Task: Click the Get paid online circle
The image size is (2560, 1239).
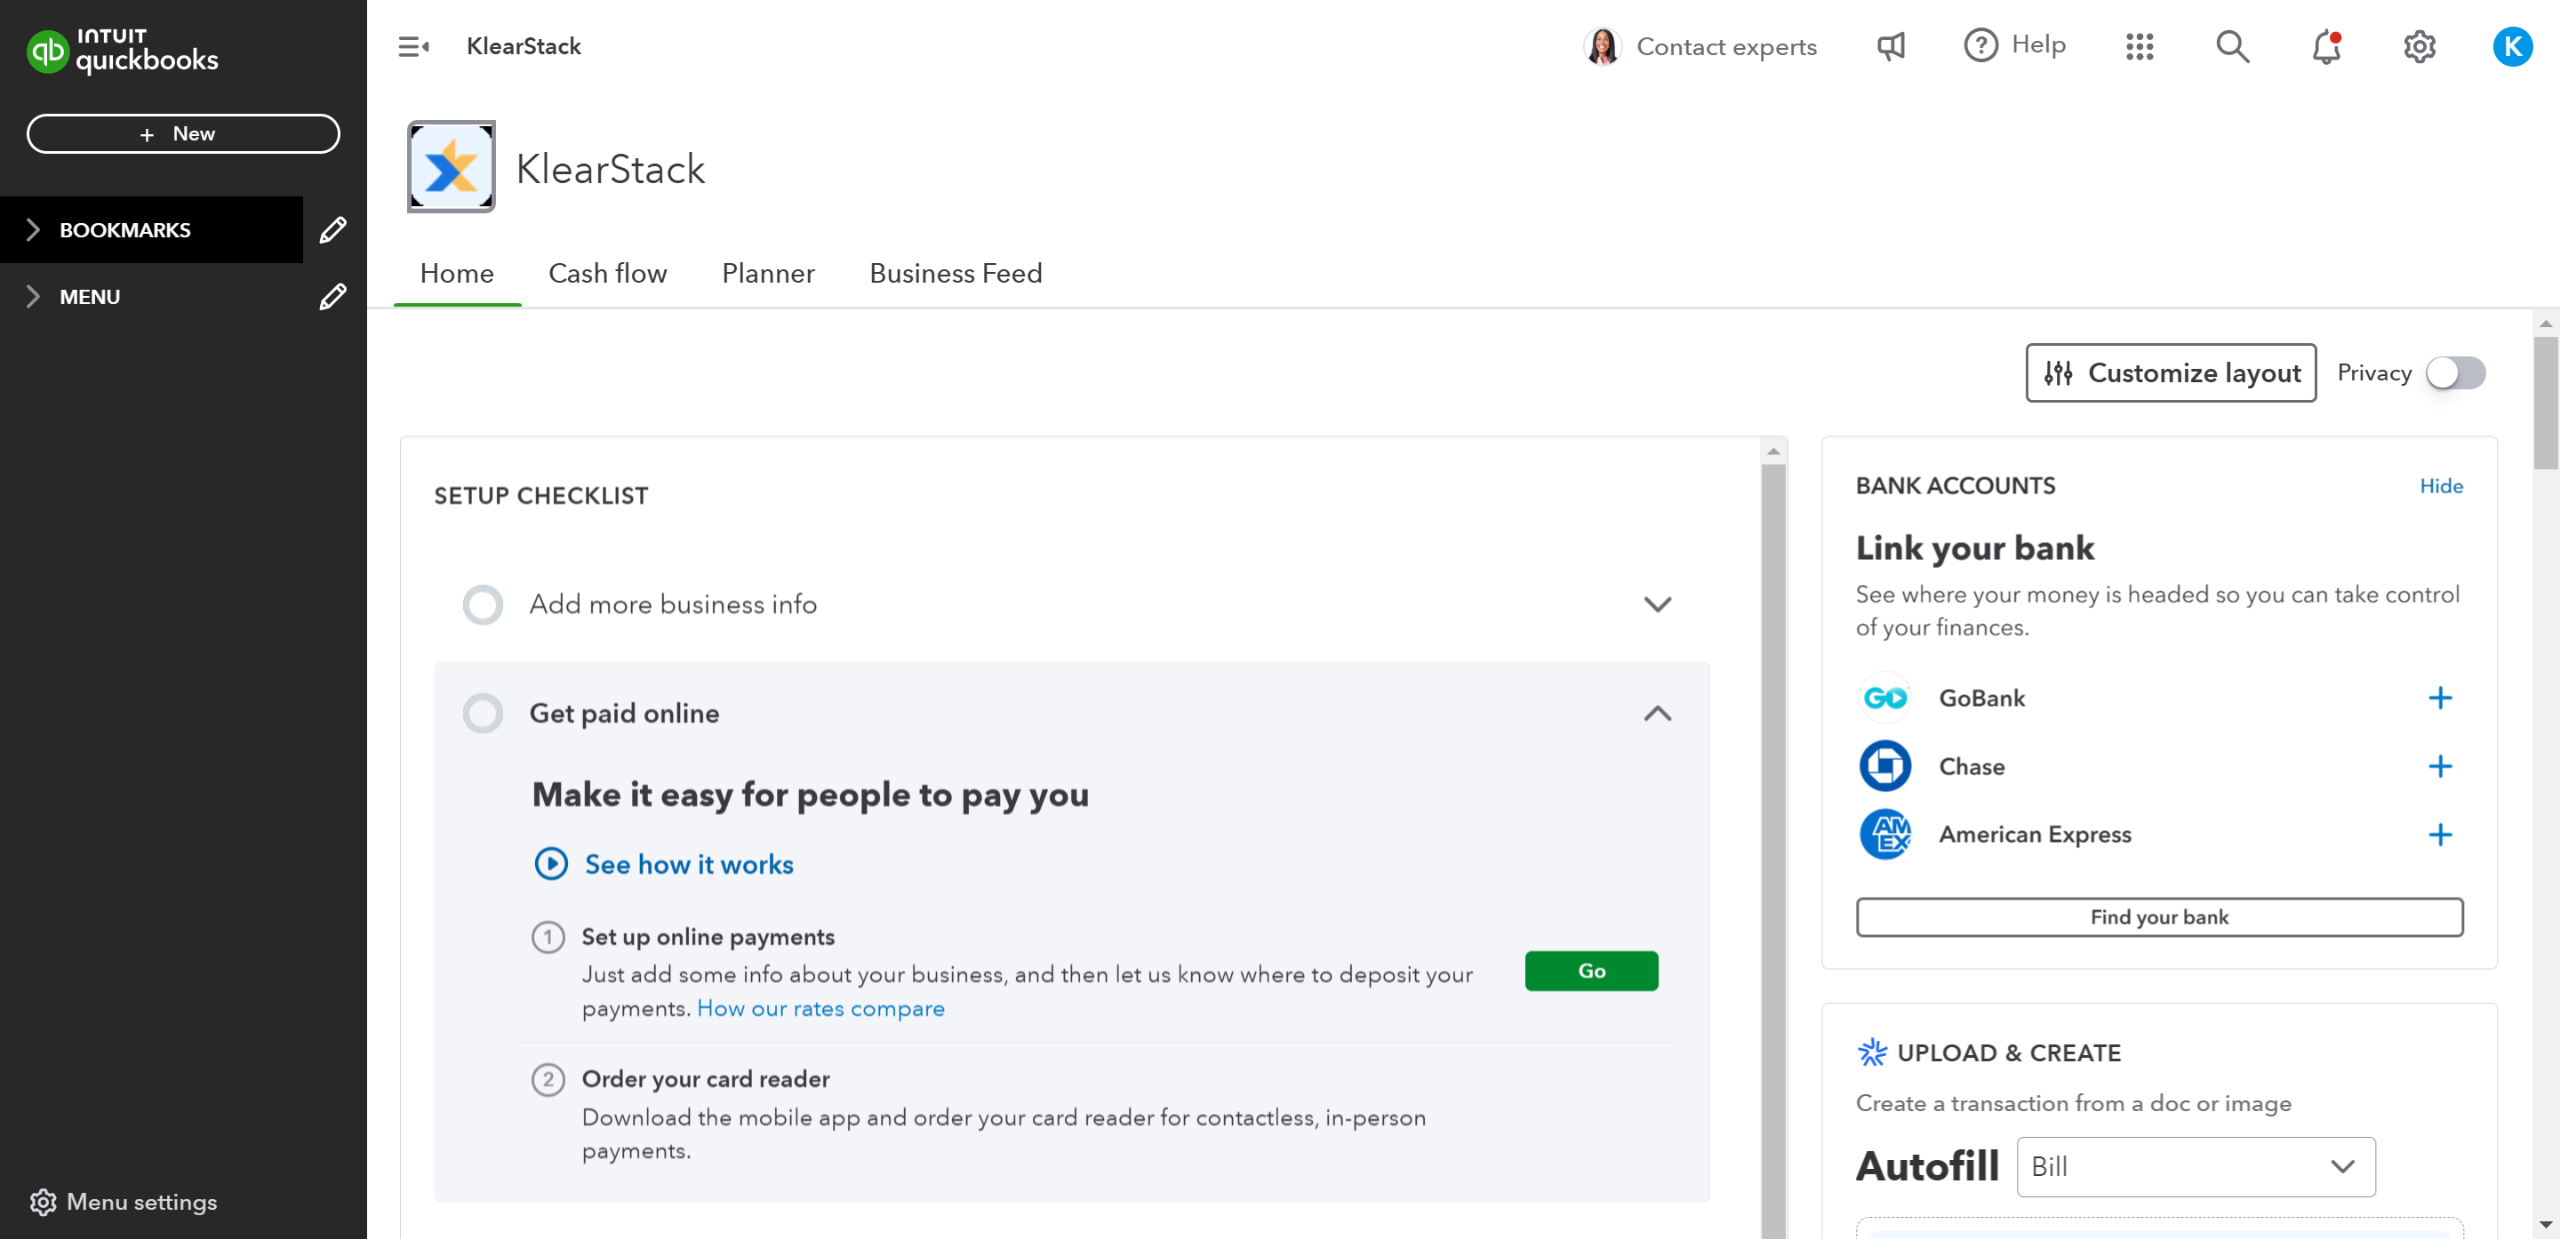Action: click(483, 713)
